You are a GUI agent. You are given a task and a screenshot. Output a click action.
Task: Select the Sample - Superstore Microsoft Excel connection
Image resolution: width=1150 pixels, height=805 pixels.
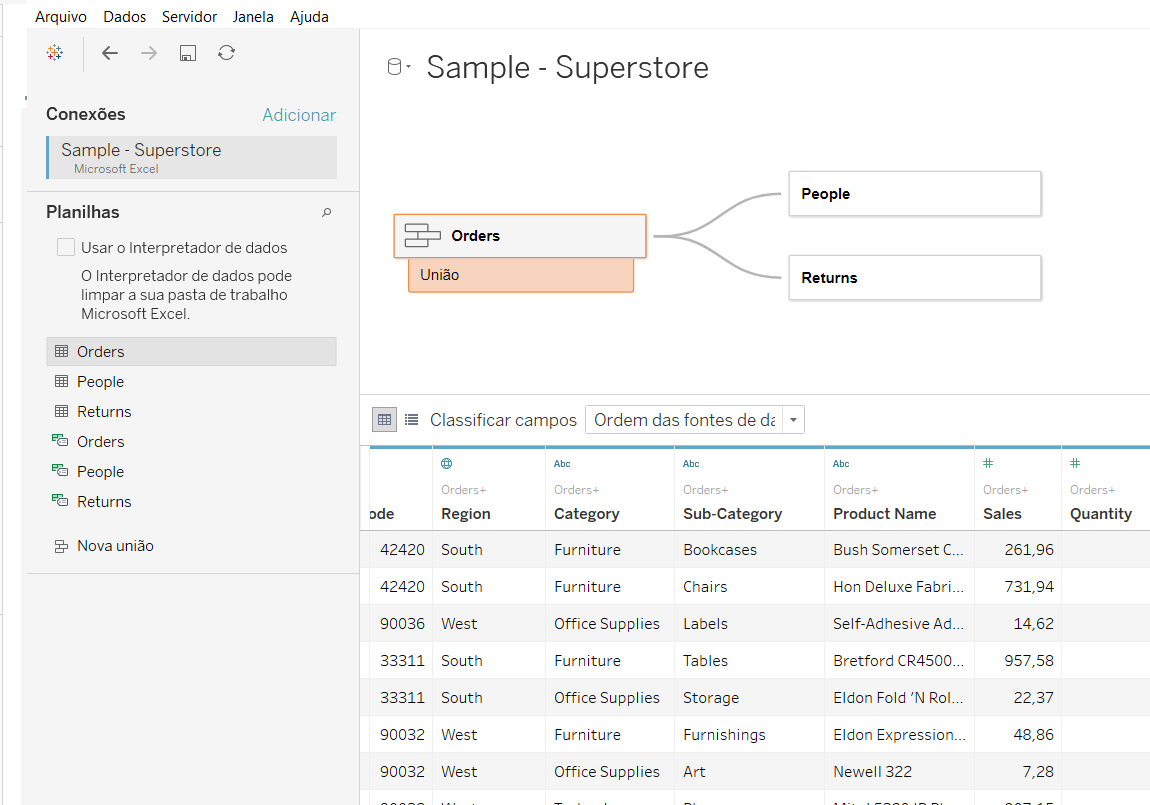(191, 157)
